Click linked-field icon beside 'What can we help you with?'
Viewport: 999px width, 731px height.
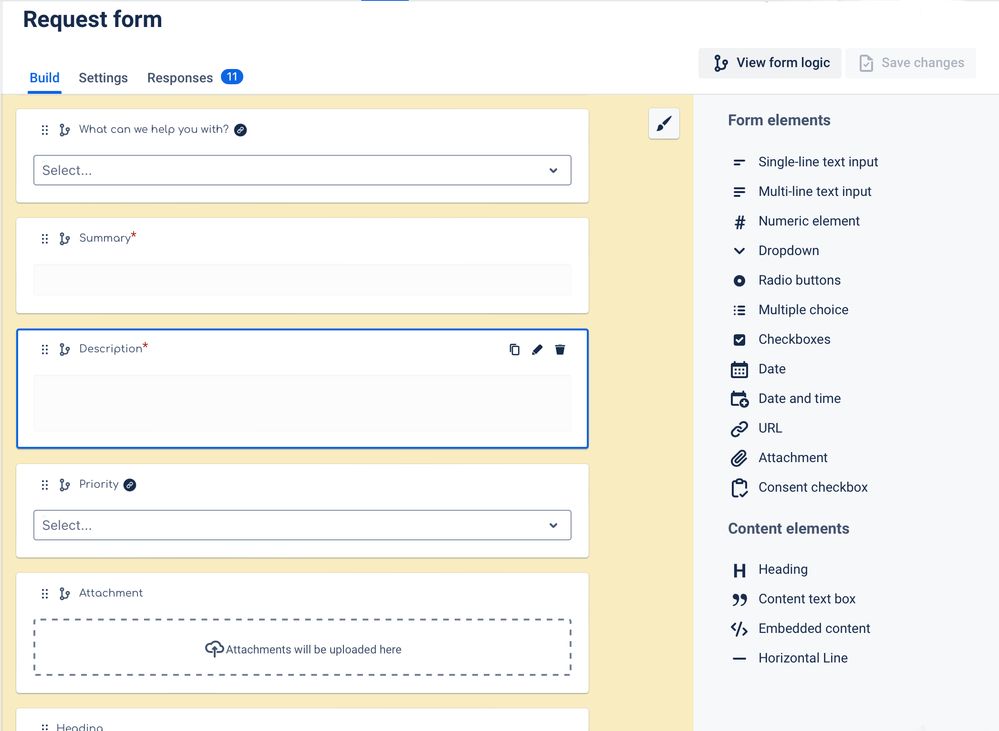[240, 130]
